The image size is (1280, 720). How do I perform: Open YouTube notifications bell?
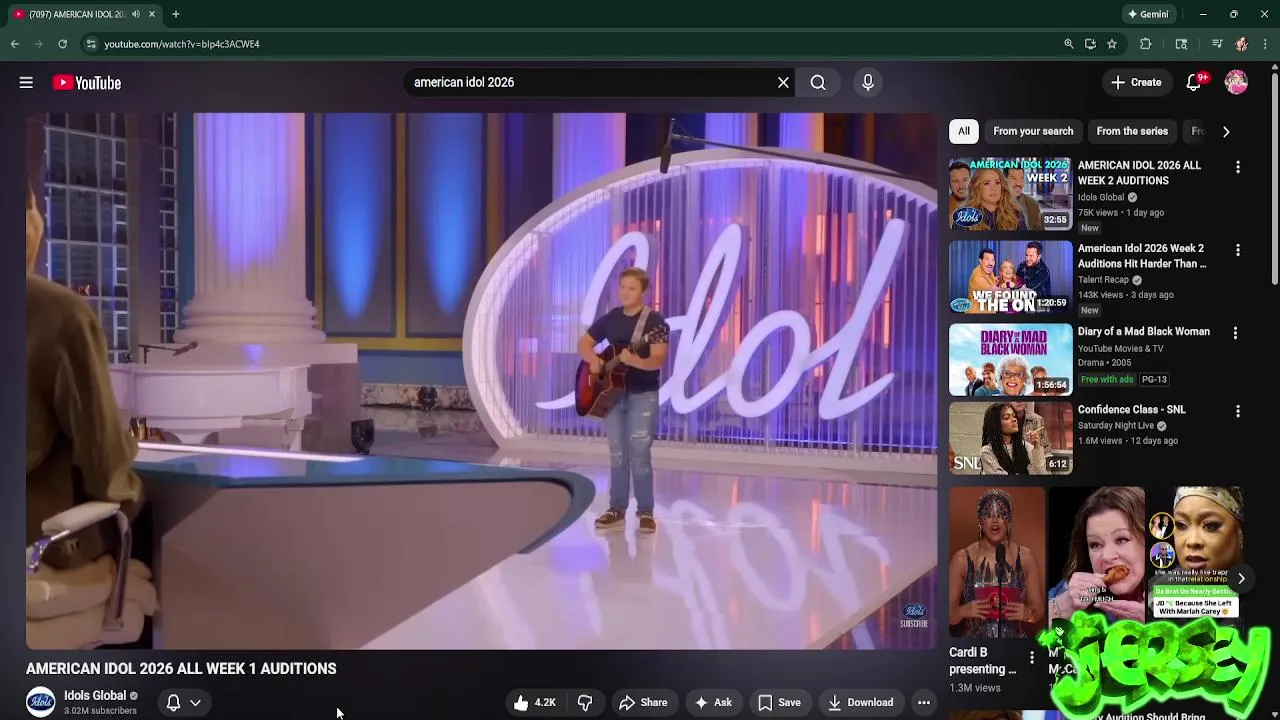pyautogui.click(x=1194, y=83)
